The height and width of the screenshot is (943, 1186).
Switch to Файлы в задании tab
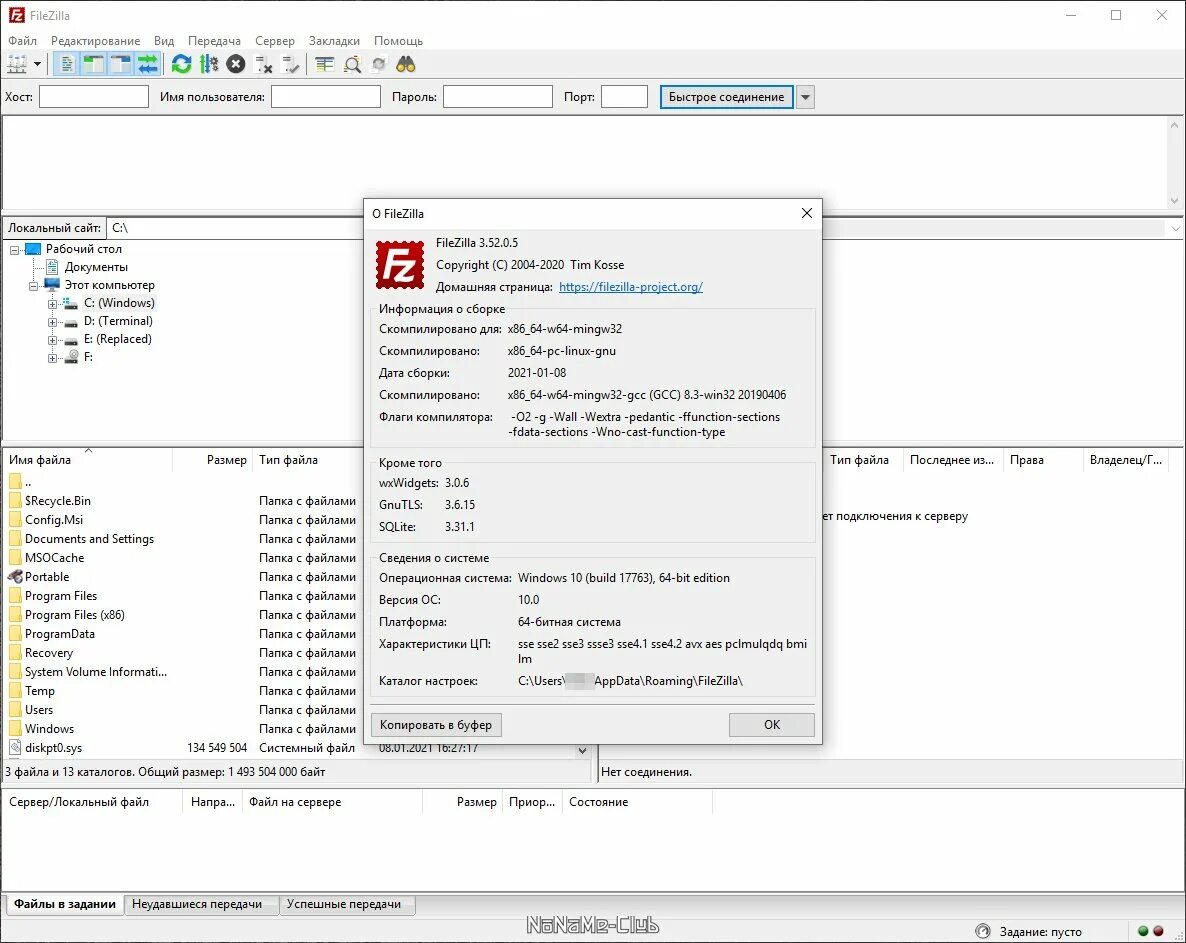pos(65,904)
